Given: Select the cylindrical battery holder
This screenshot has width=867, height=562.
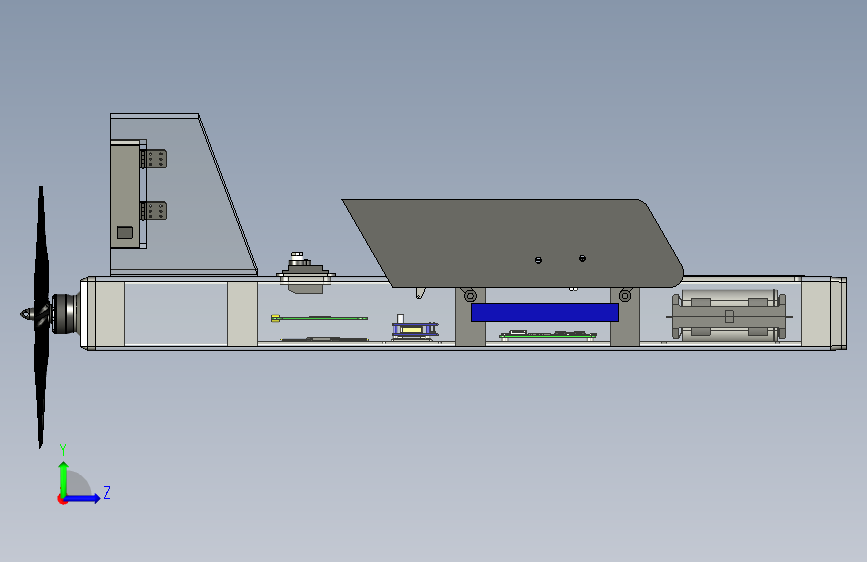Looking at the screenshot, I should click(x=729, y=315).
